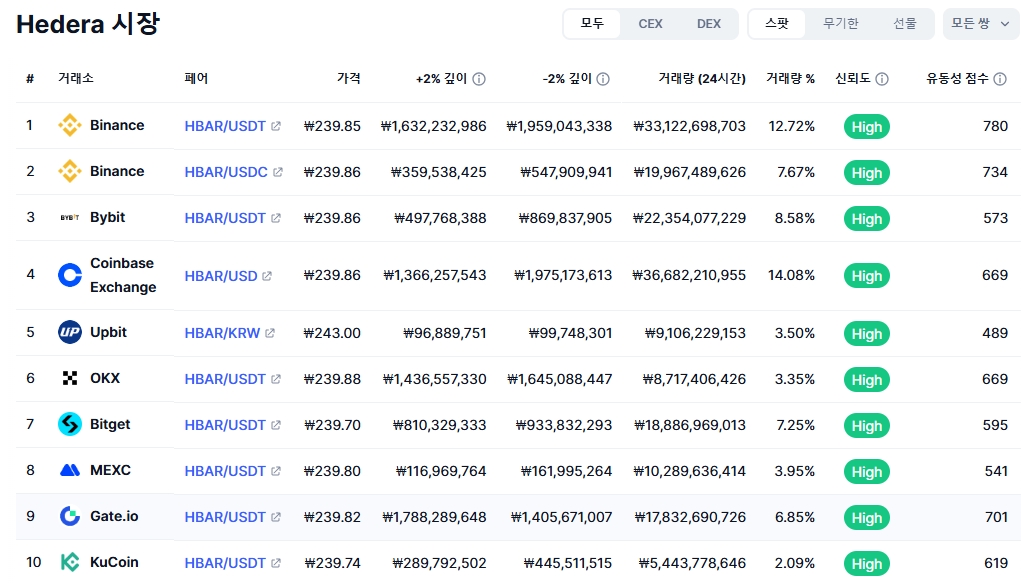Open Binance HBAR/USDT pair link
The height and width of the screenshot is (583, 1021).
click(225, 126)
